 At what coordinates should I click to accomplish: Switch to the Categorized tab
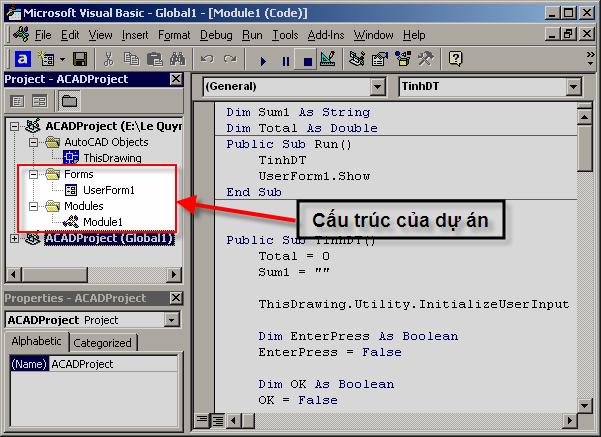pos(102,343)
